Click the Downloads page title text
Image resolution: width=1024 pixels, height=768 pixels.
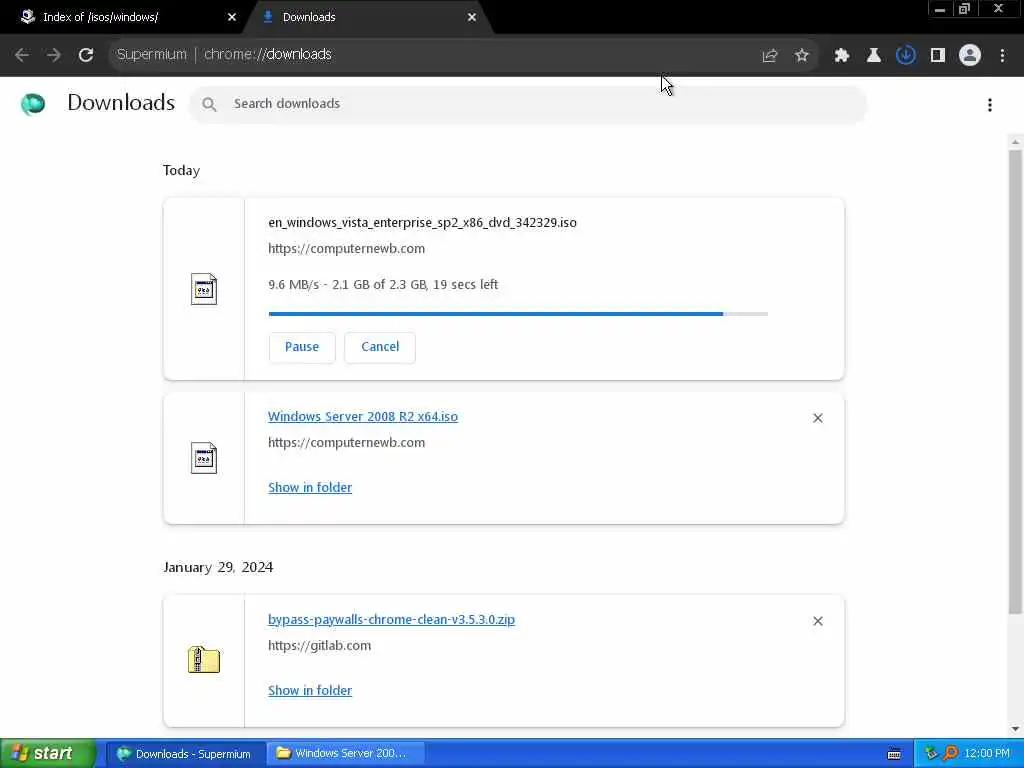[x=121, y=103]
